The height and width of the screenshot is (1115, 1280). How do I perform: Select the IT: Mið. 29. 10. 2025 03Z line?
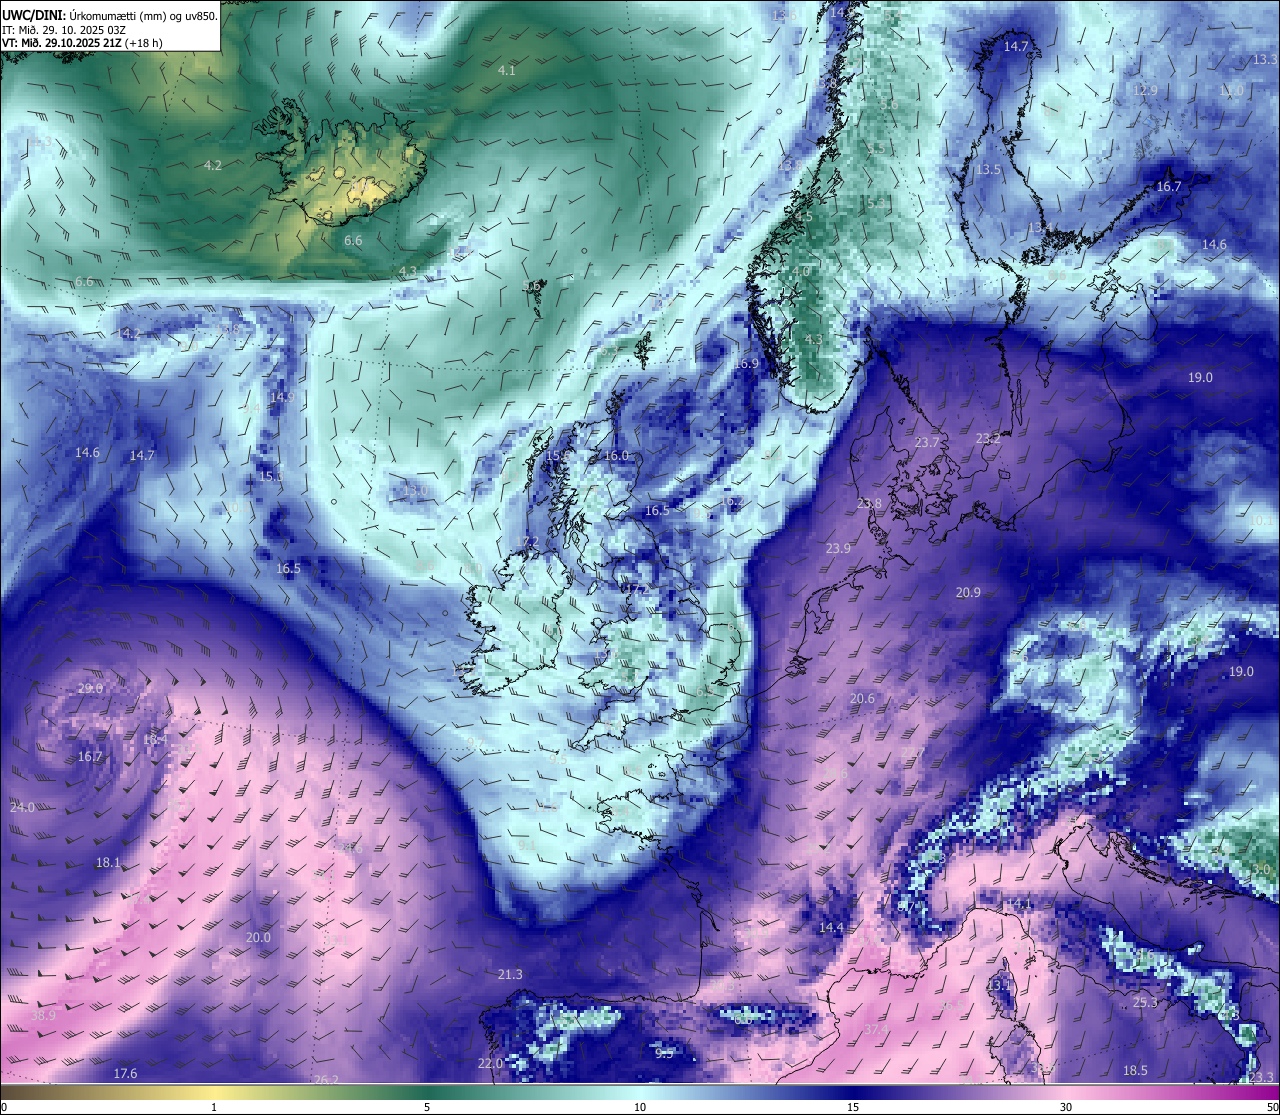pos(64,30)
